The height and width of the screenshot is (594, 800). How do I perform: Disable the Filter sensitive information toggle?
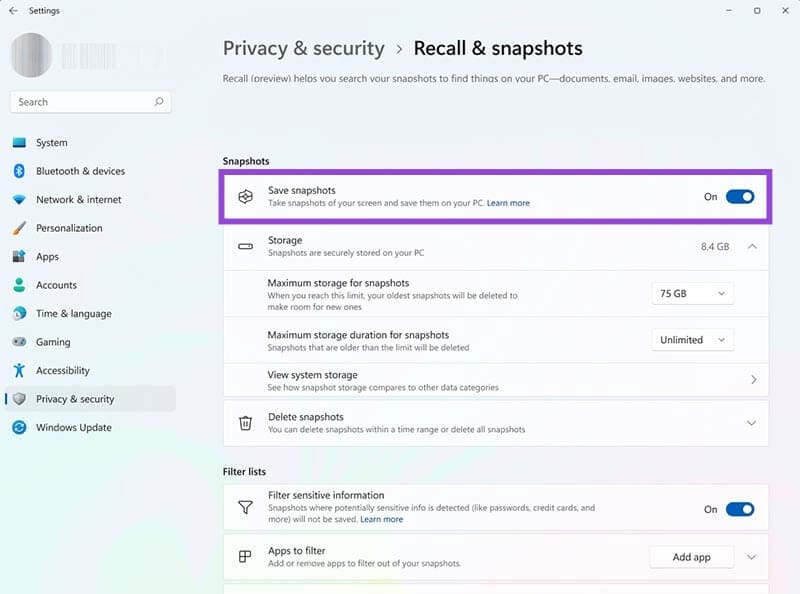740,509
